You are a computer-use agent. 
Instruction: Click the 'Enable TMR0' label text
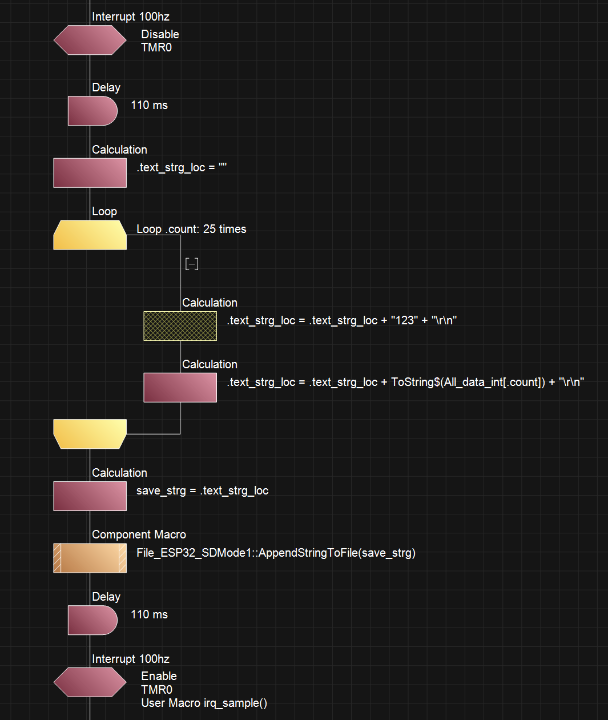(x=159, y=683)
